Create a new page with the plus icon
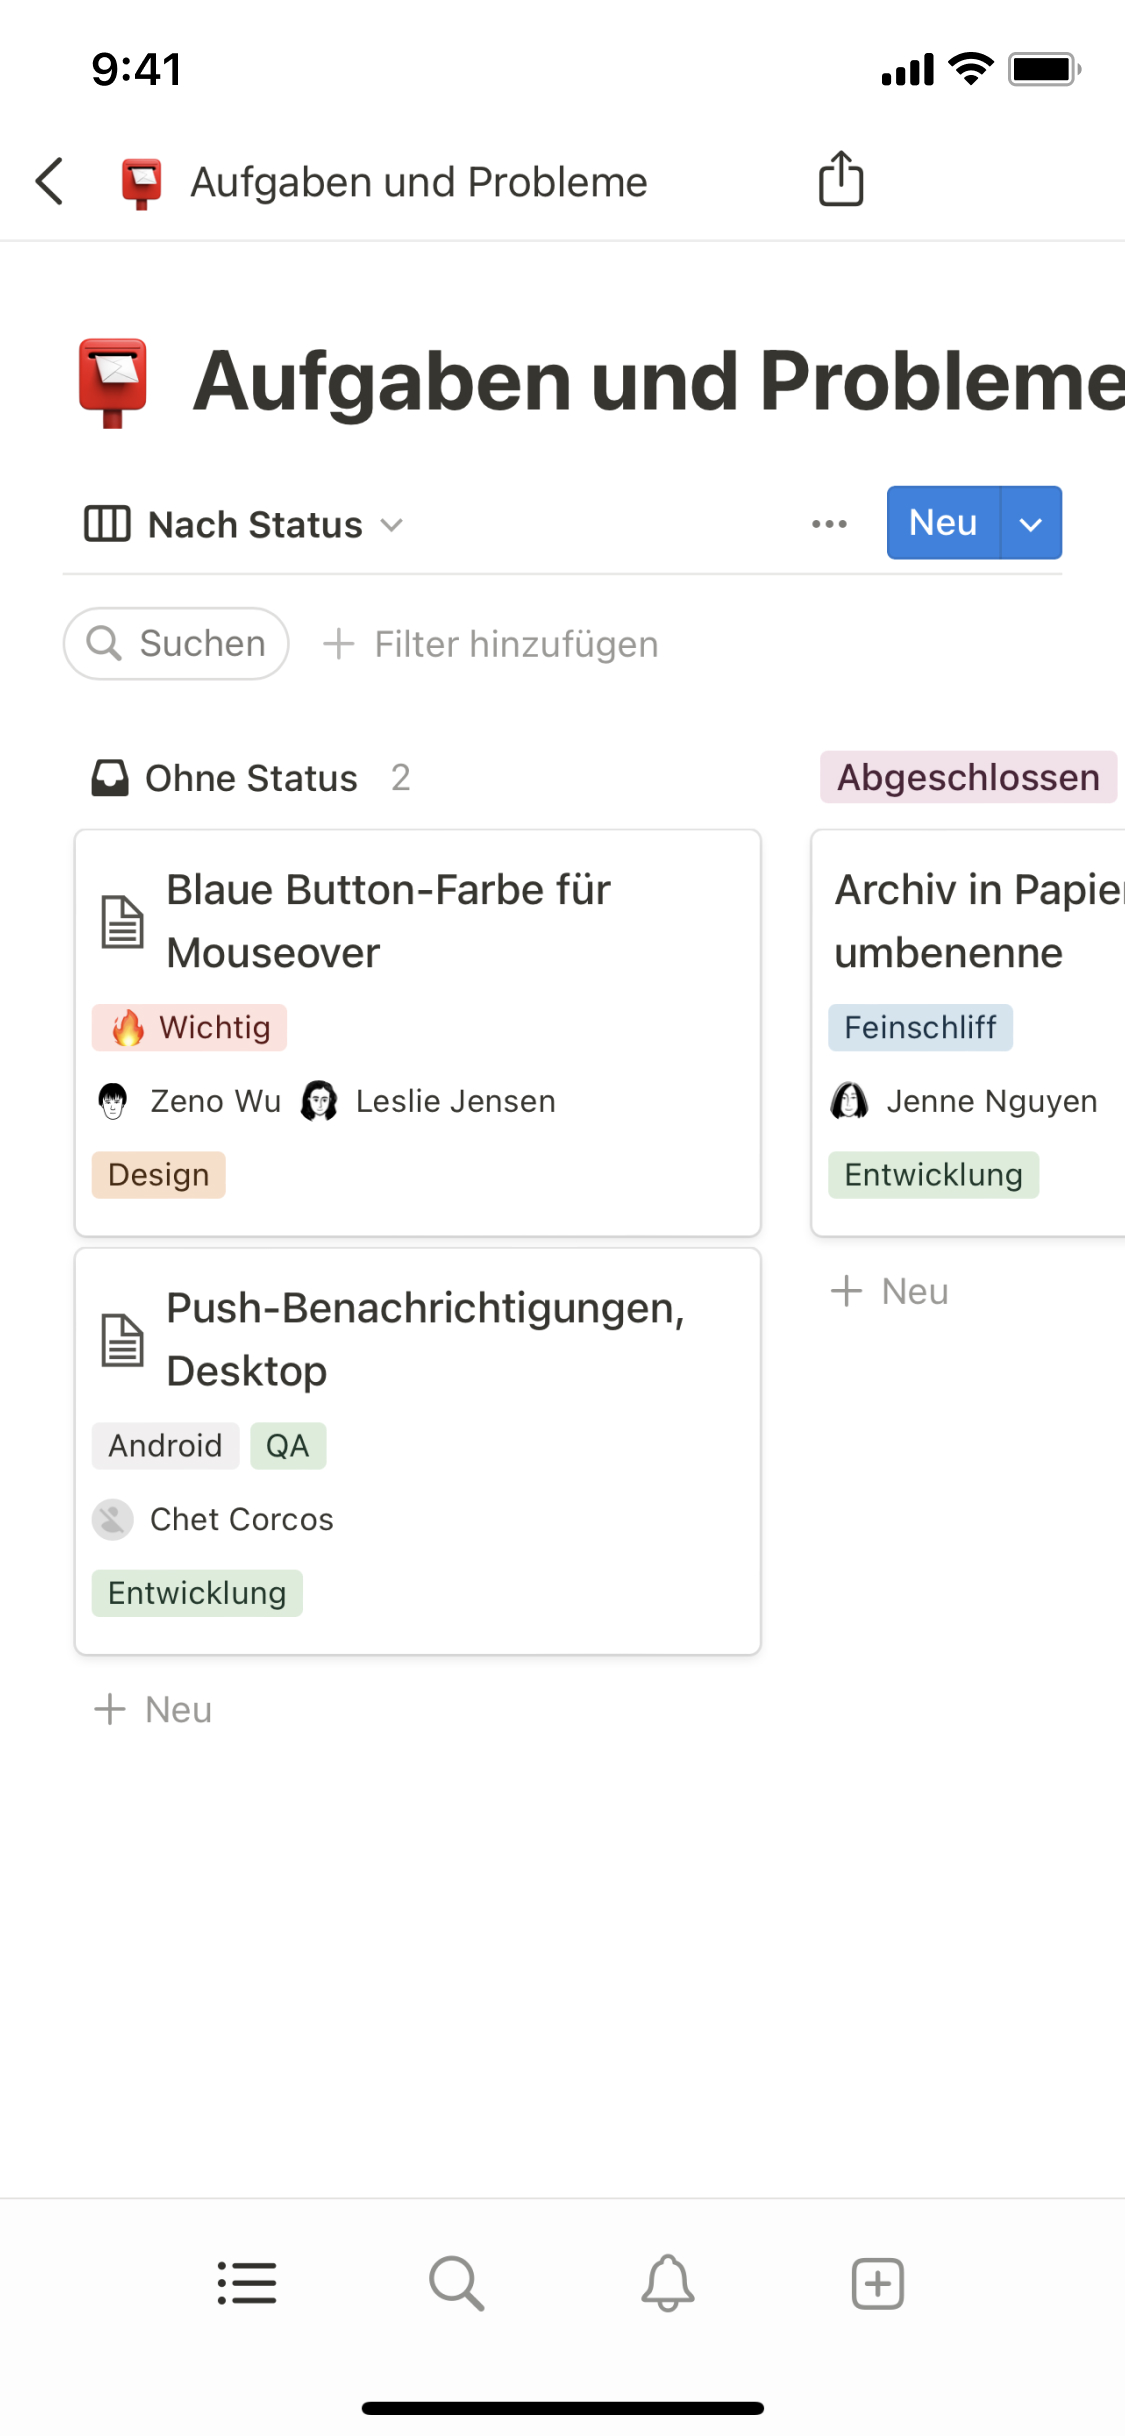The height and width of the screenshot is (2436, 1125). (x=877, y=2283)
